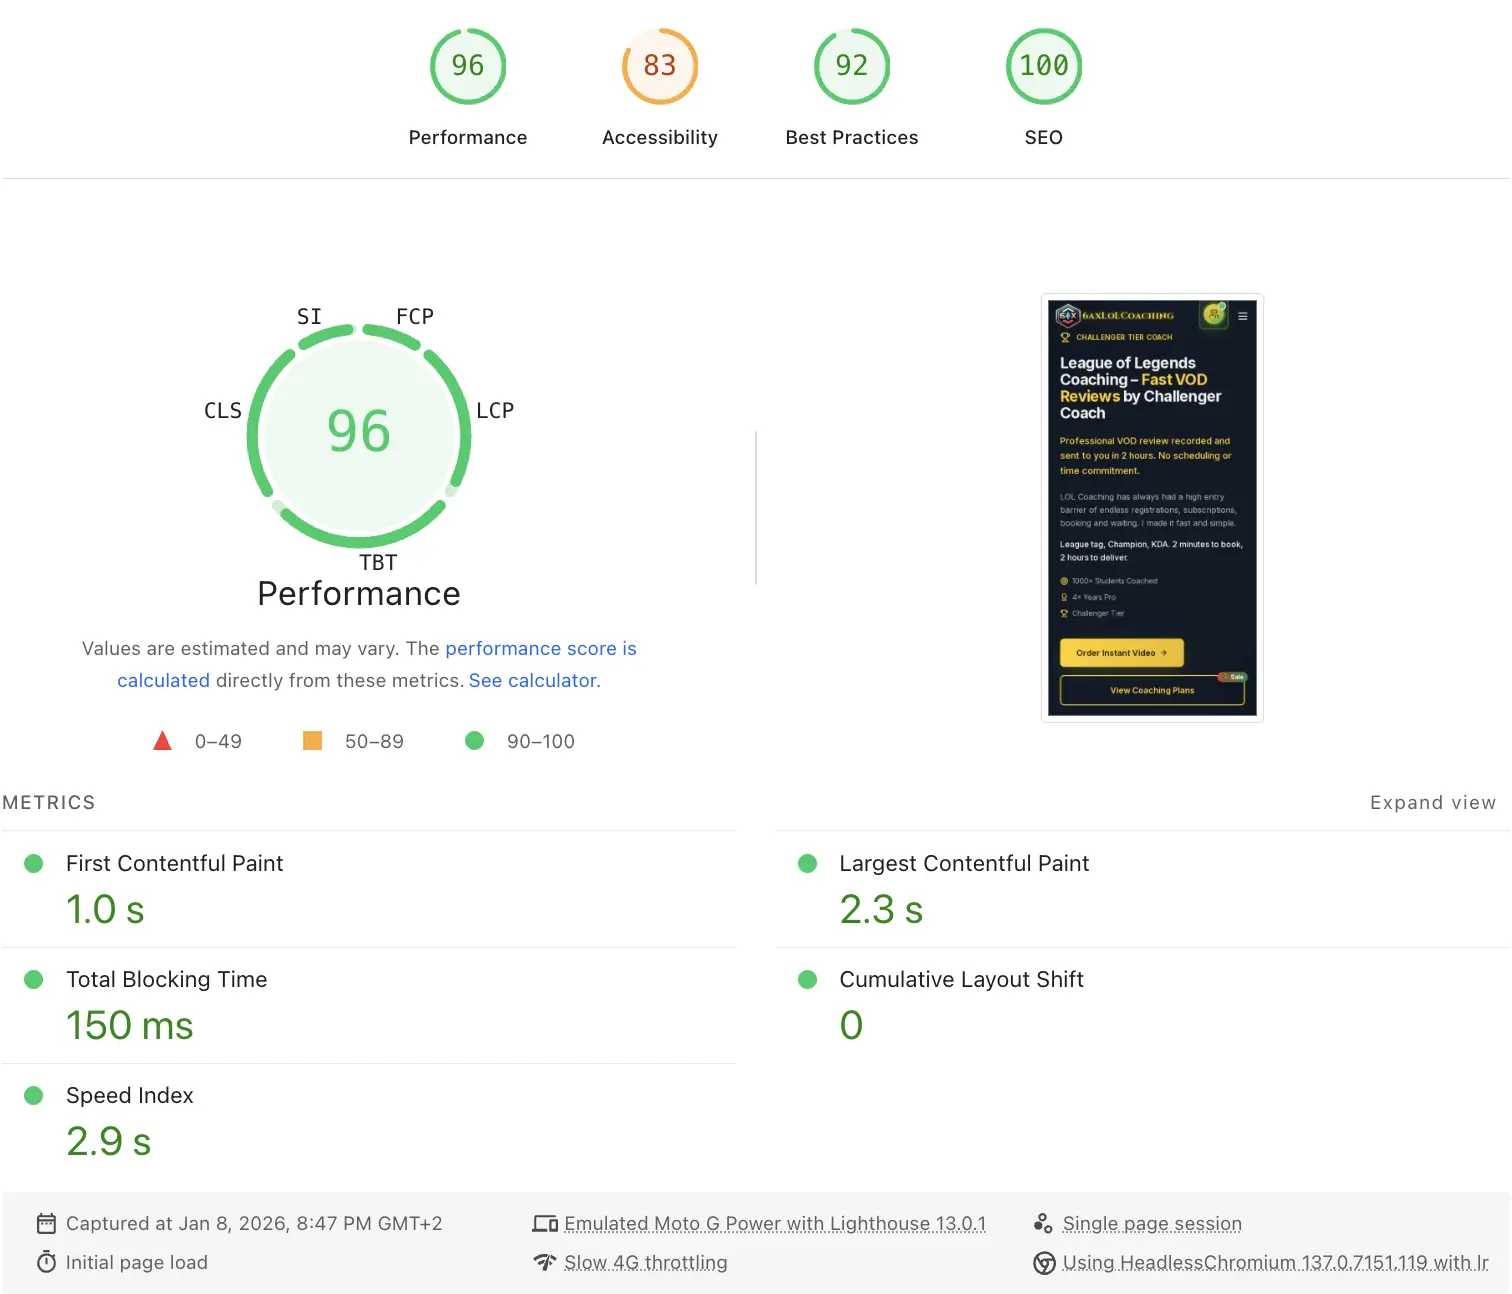The width and height of the screenshot is (1512, 1294).
Task: Click the HeadlessChromium browser icon
Action: [1043, 1263]
